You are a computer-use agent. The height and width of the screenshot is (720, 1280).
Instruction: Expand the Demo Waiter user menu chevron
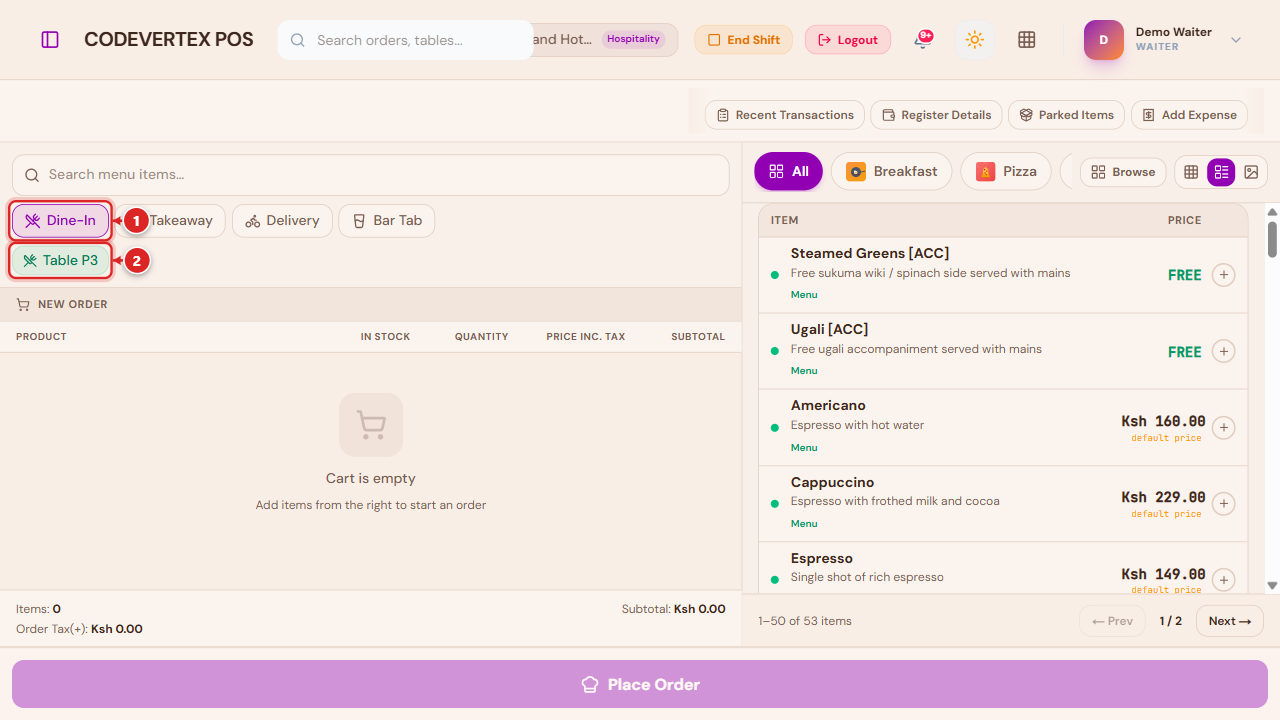1236,40
